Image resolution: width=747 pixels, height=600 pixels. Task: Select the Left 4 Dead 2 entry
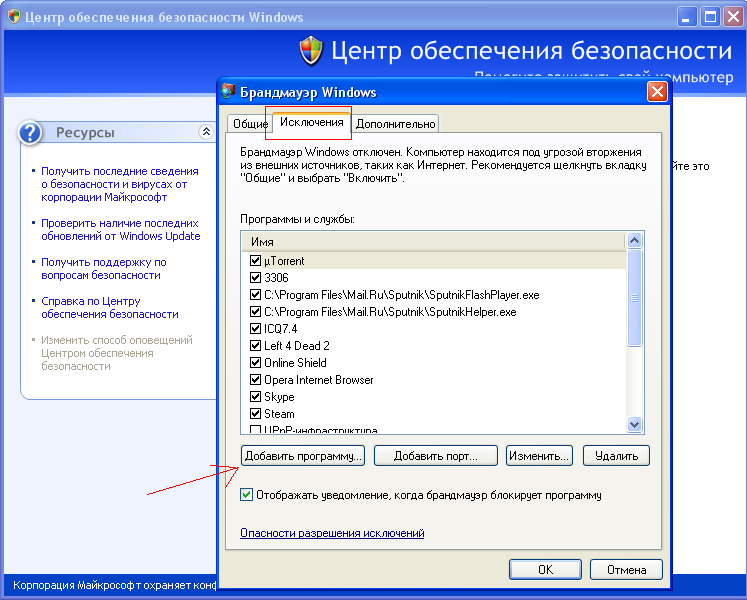tap(297, 346)
